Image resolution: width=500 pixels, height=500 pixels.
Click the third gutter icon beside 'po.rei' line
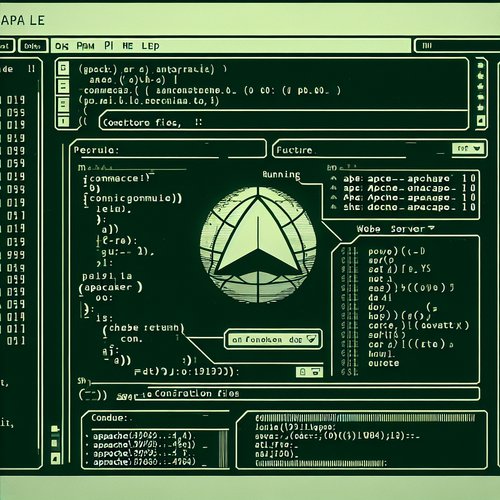click(63, 104)
